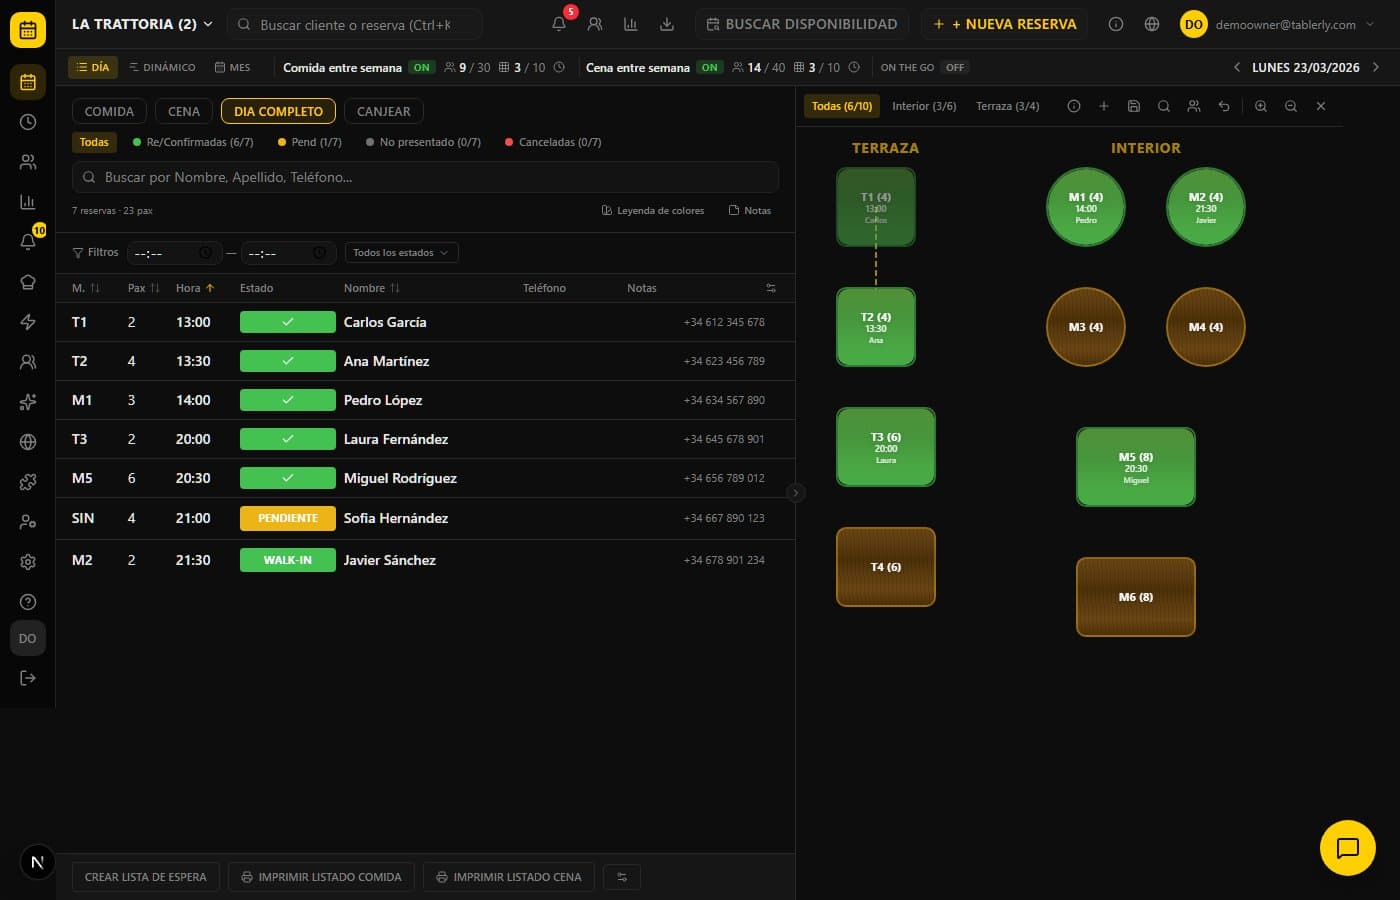Show Interior (3/6) floor plan tab

point(924,106)
